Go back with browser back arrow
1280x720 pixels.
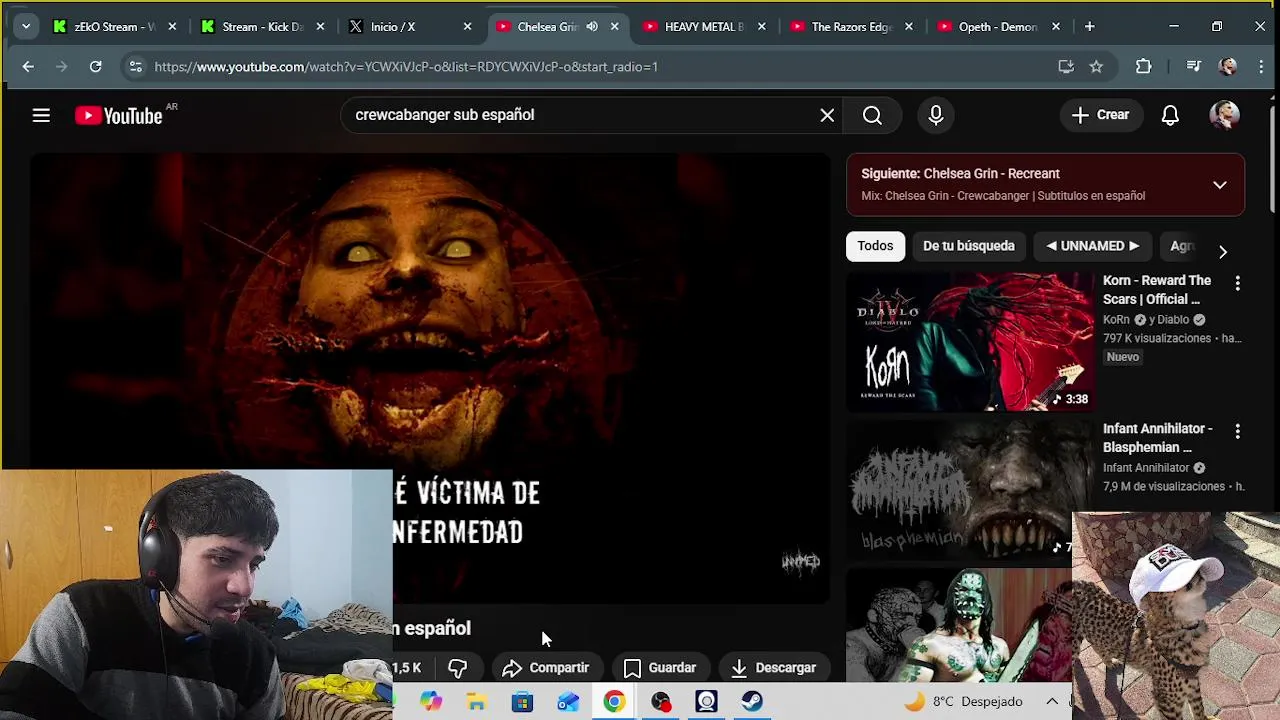(x=28, y=66)
